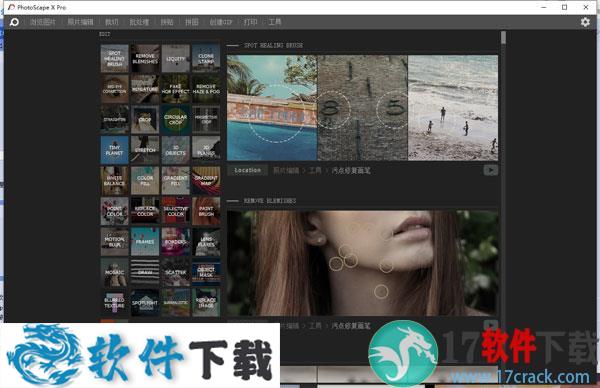Screen dimensions: 600x388
Task: Open the 工具 tools tab
Action: click(x=275, y=22)
